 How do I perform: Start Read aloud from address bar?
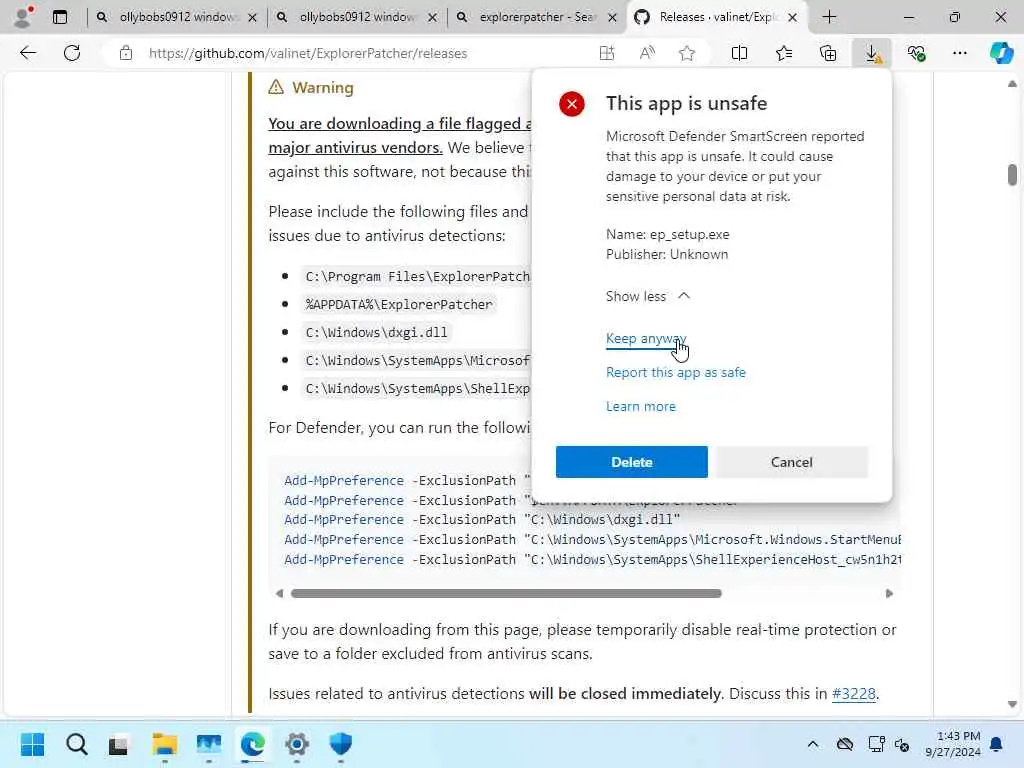(647, 53)
